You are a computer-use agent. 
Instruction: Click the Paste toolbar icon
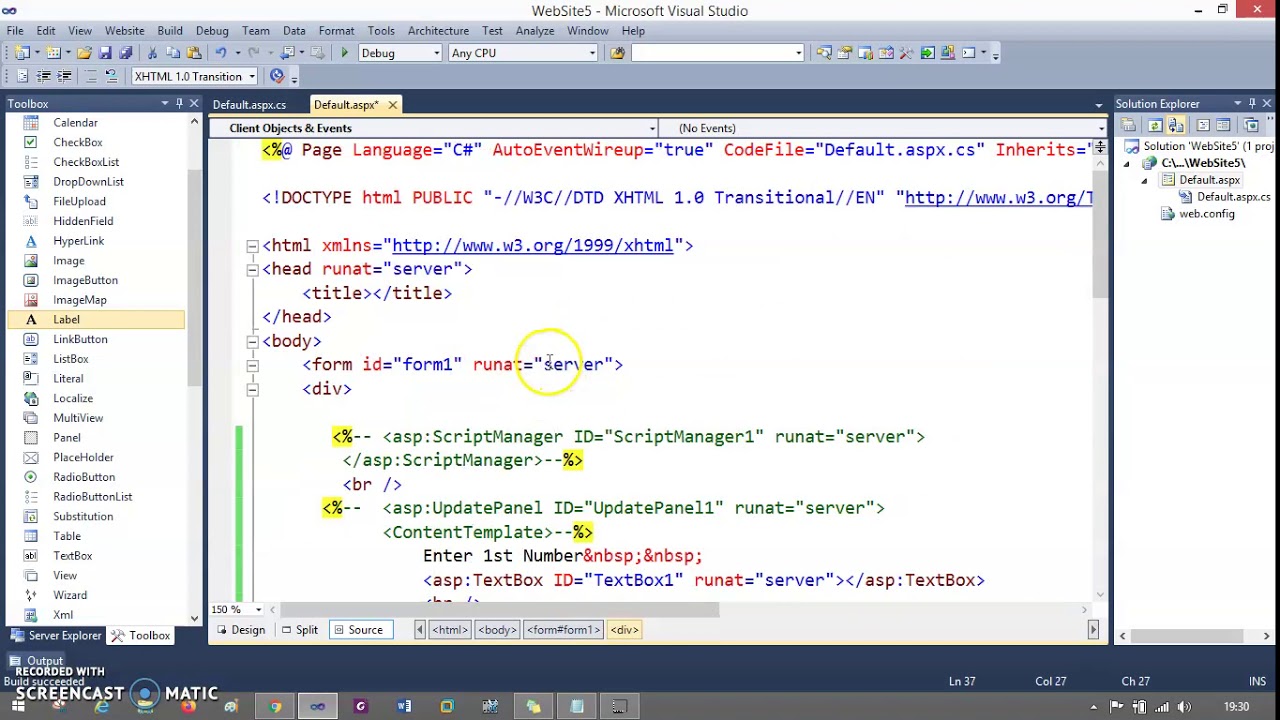pos(192,53)
